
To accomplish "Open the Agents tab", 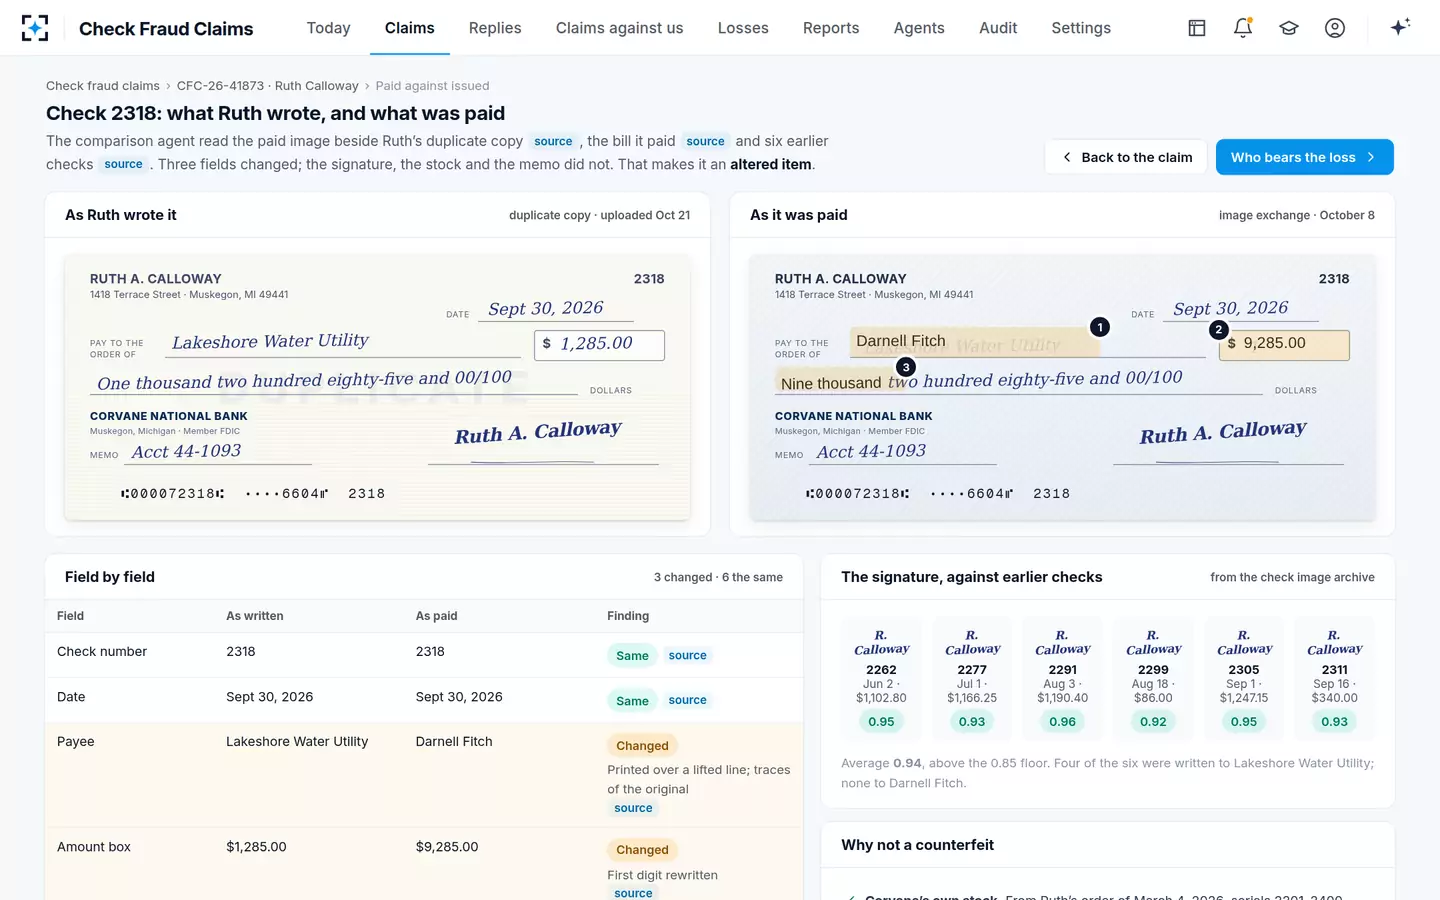I will point(919,28).
